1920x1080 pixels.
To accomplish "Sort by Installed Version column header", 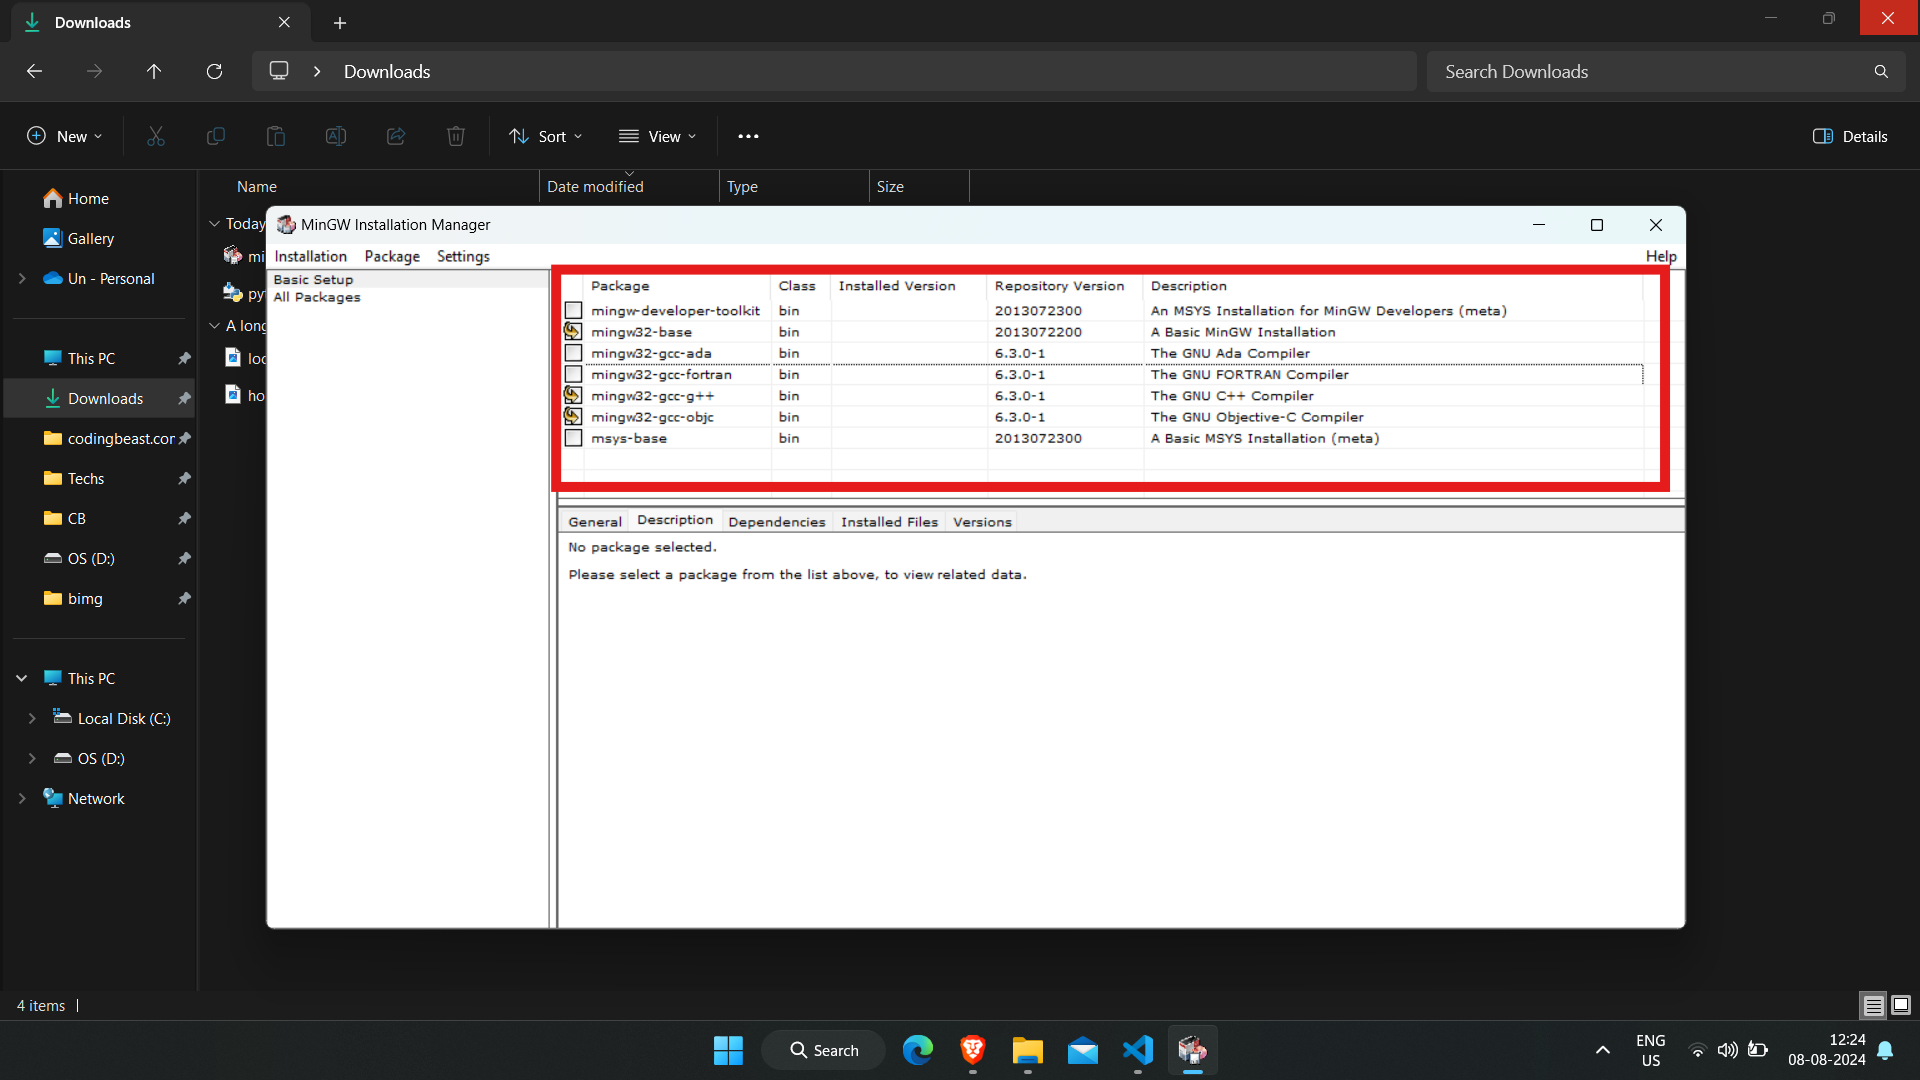I will 909,286.
